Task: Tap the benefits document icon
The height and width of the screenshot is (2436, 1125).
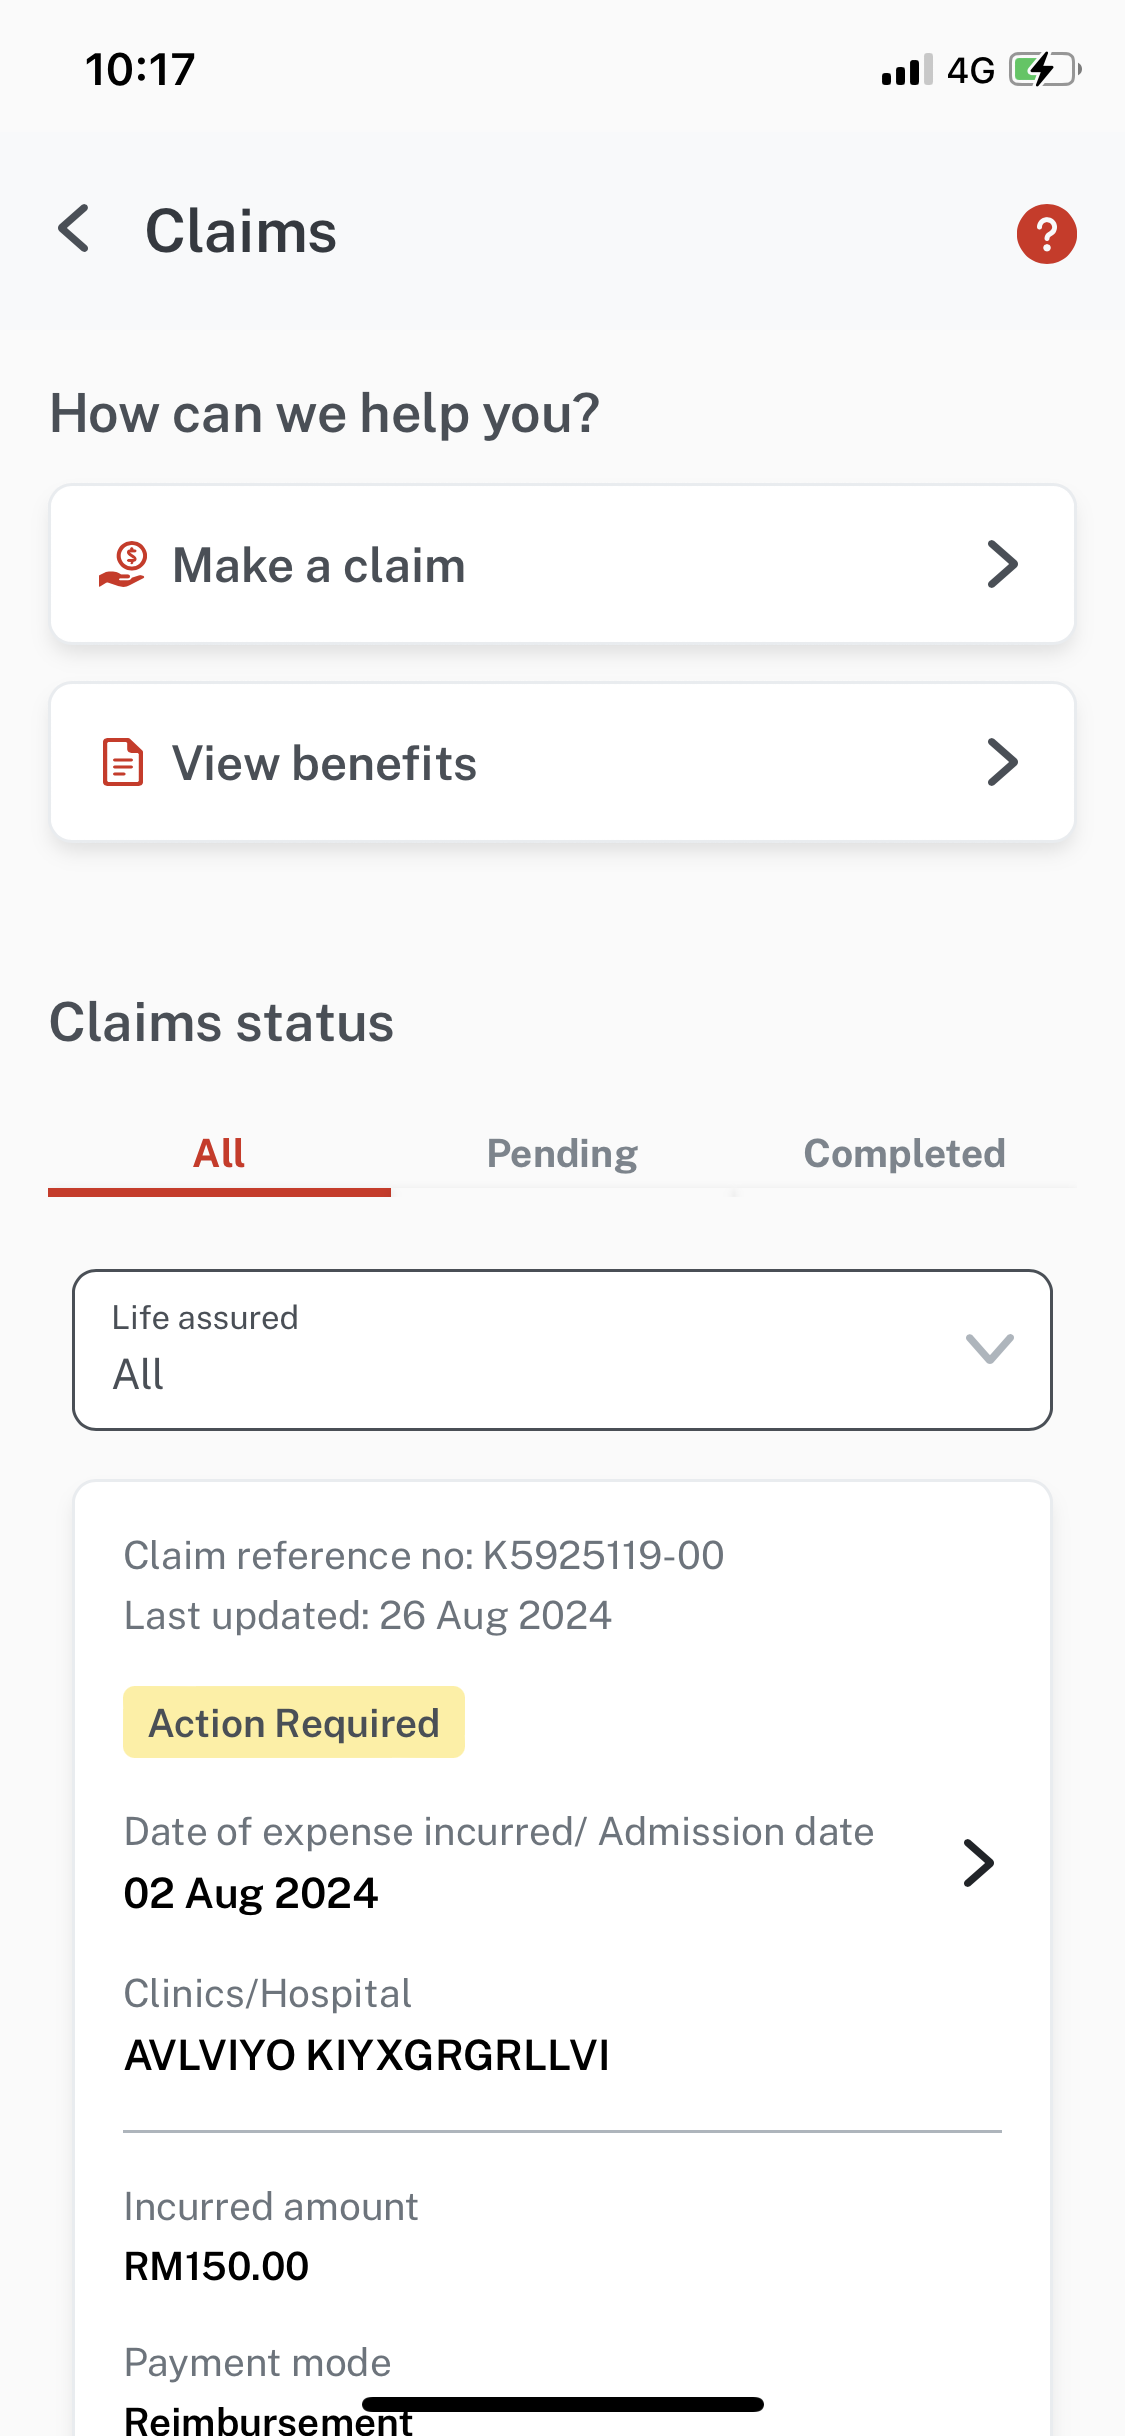Action: click(x=124, y=763)
